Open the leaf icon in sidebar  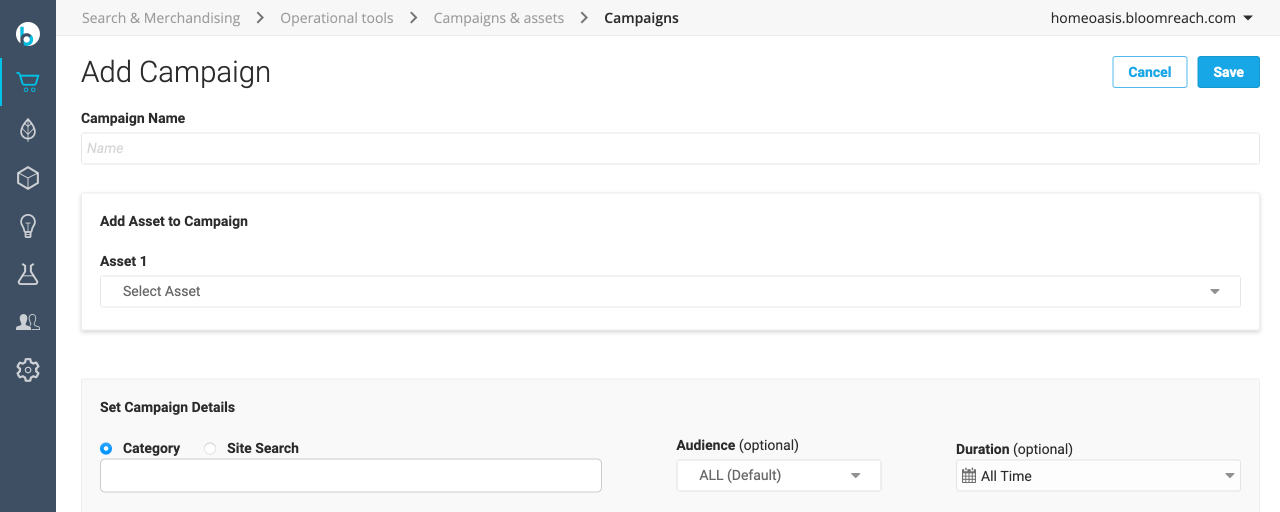point(28,130)
